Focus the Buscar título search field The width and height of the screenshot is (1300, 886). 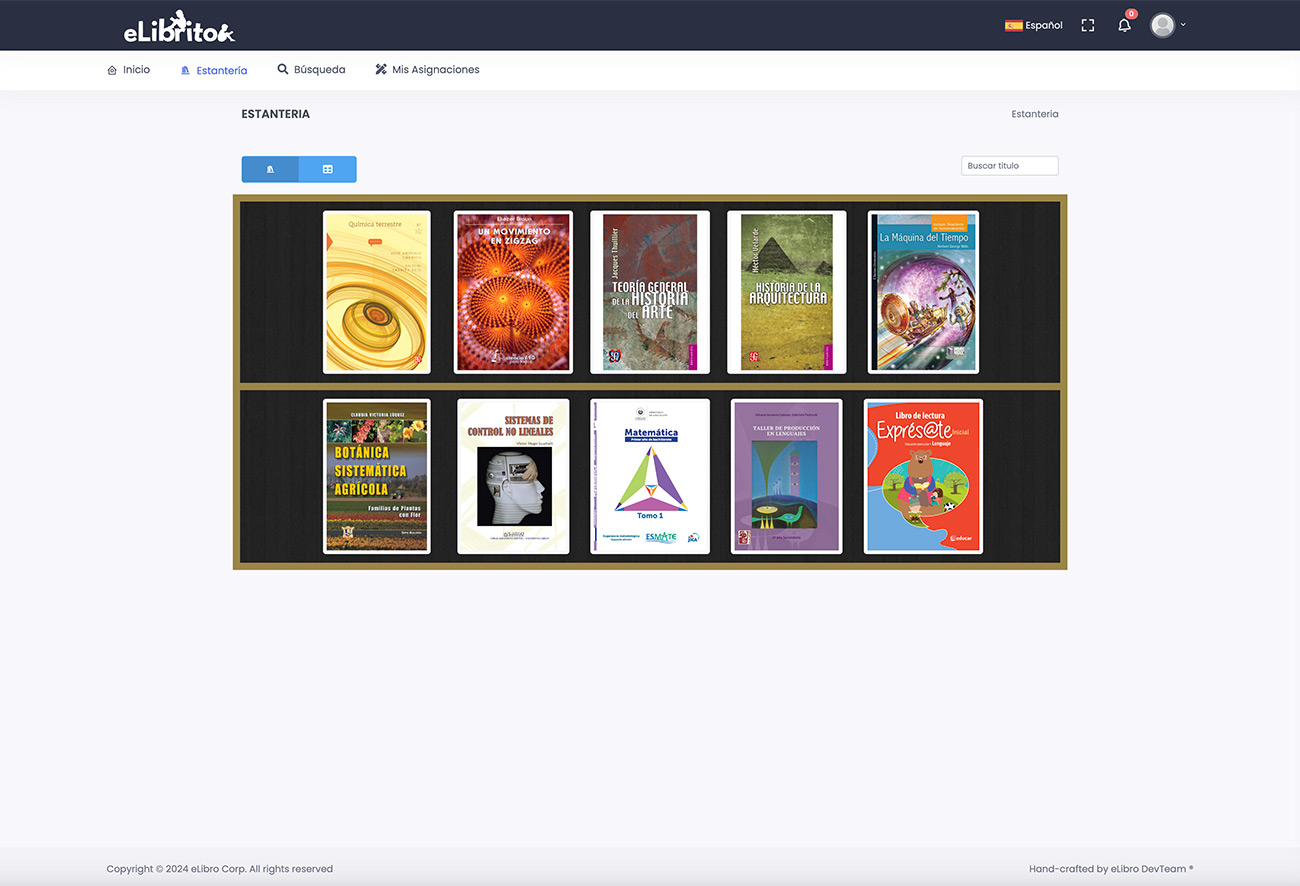(1009, 166)
